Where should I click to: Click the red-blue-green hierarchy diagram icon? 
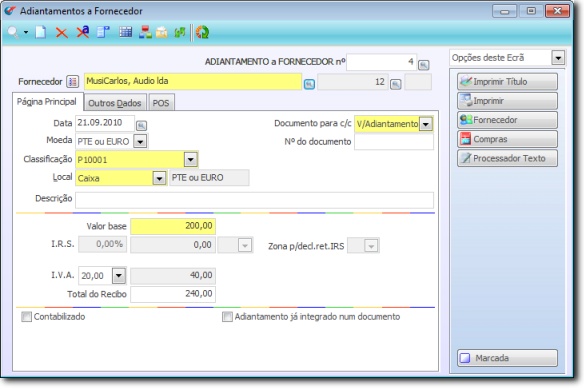145,32
